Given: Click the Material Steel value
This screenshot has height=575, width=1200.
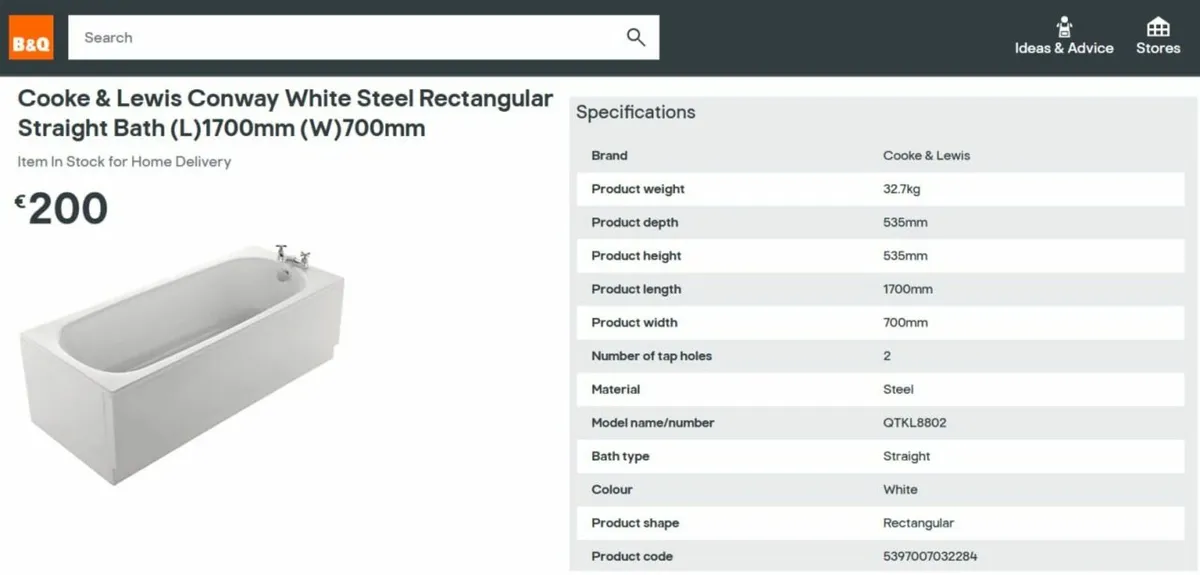Looking at the screenshot, I should tap(898, 389).
